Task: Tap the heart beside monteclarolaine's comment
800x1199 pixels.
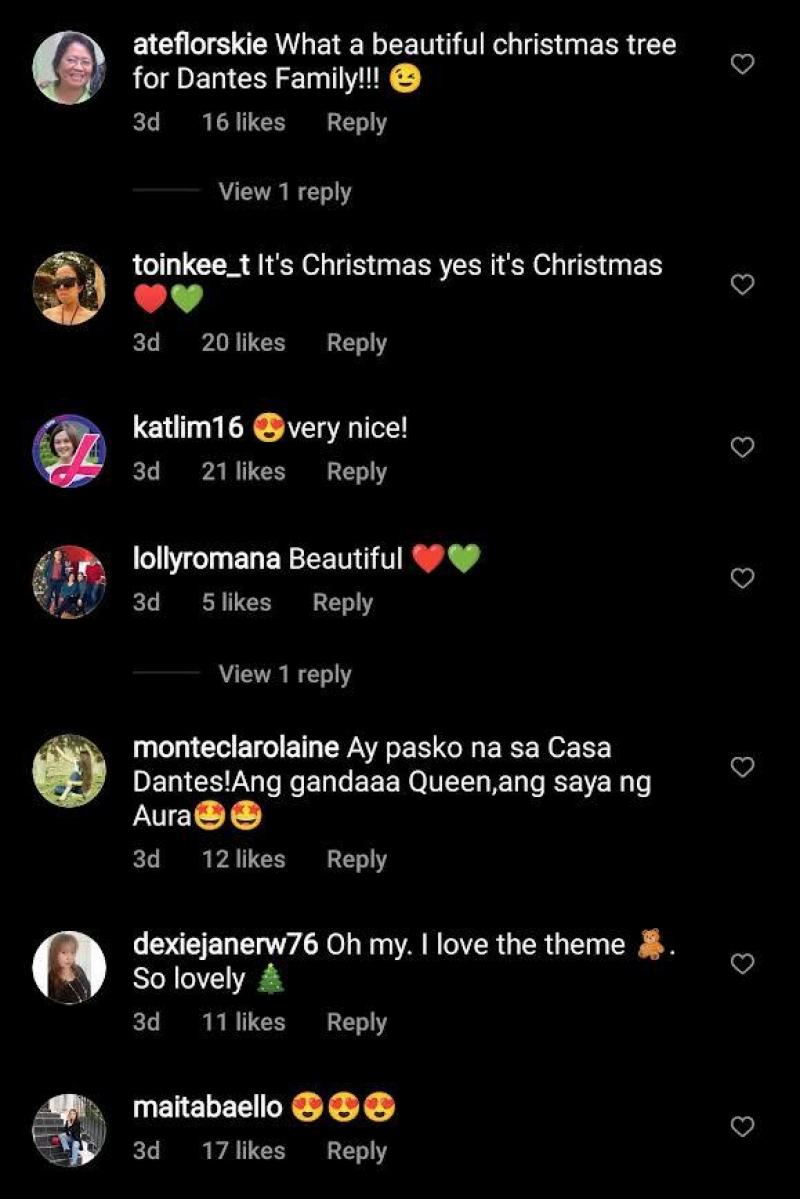Action: tap(742, 767)
